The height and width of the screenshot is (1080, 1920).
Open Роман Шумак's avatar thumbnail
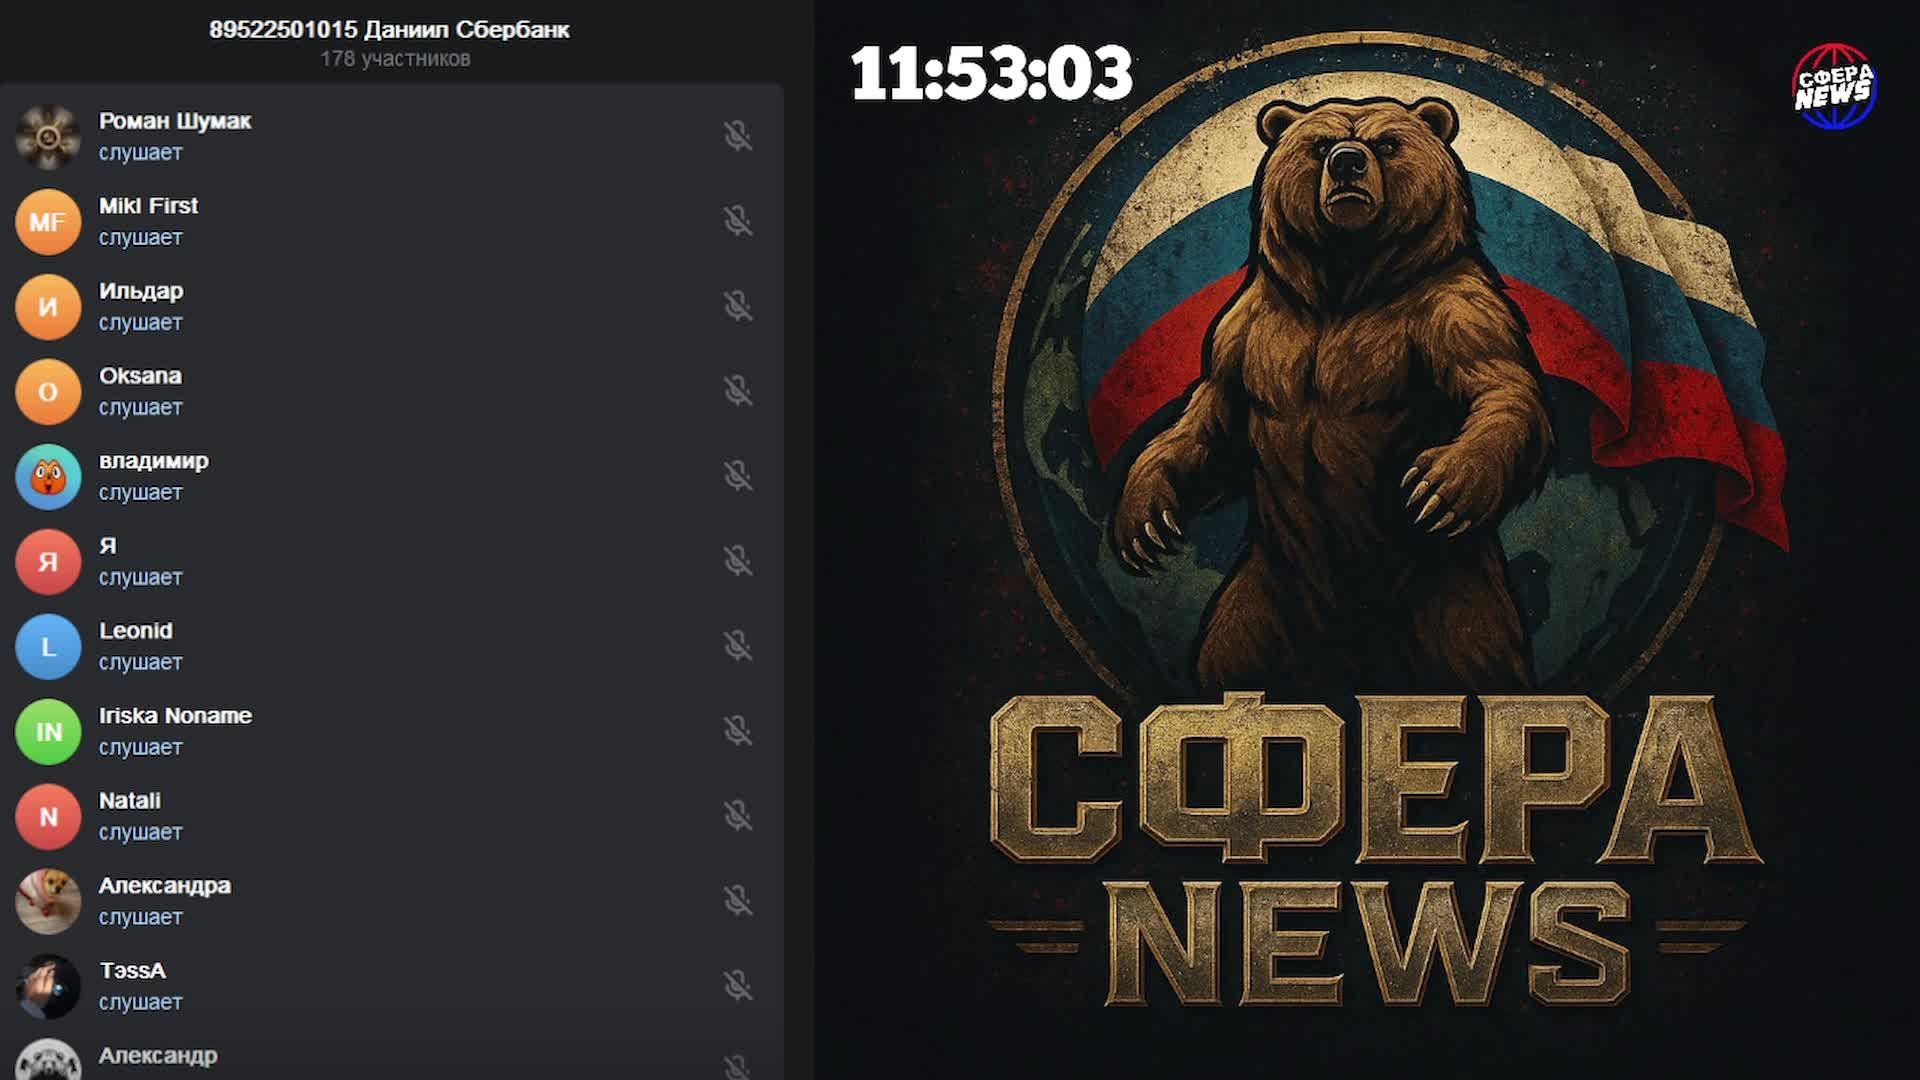[48, 137]
